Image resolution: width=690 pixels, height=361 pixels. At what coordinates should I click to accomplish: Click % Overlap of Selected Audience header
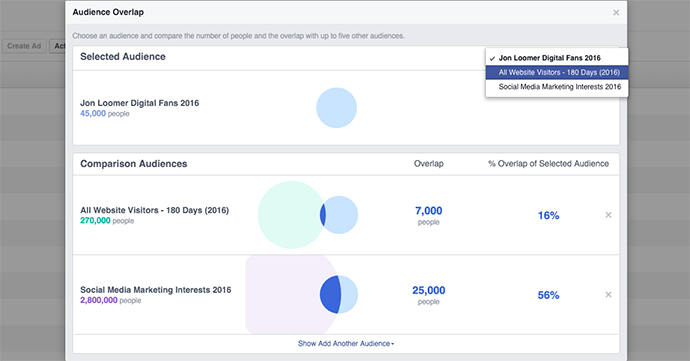(x=548, y=164)
